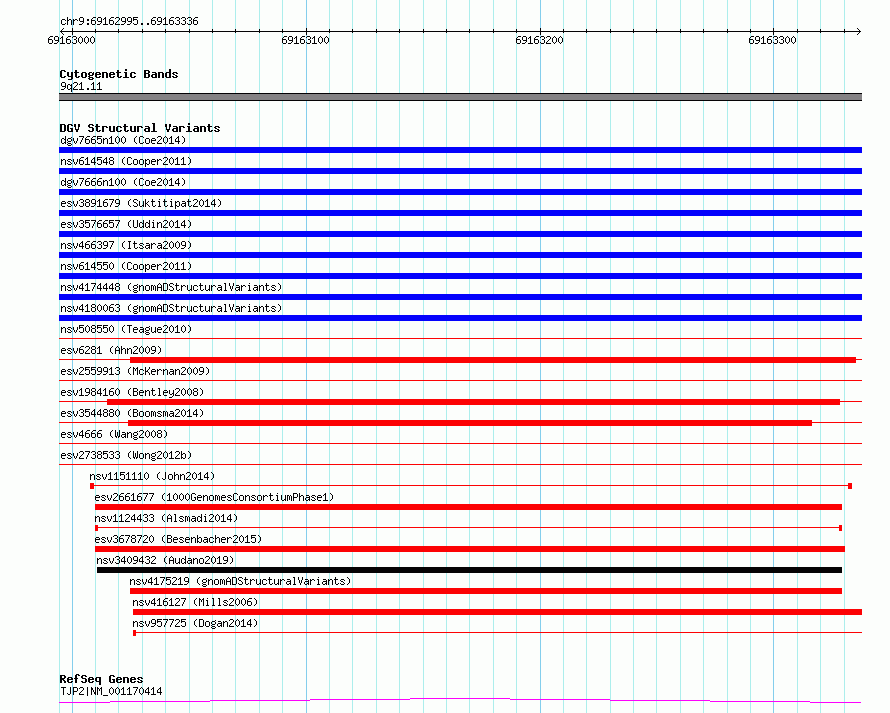The width and height of the screenshot is (890, 713).
Task: Click the blue bar under nsv4174448
Action: [x=460, y=297]
